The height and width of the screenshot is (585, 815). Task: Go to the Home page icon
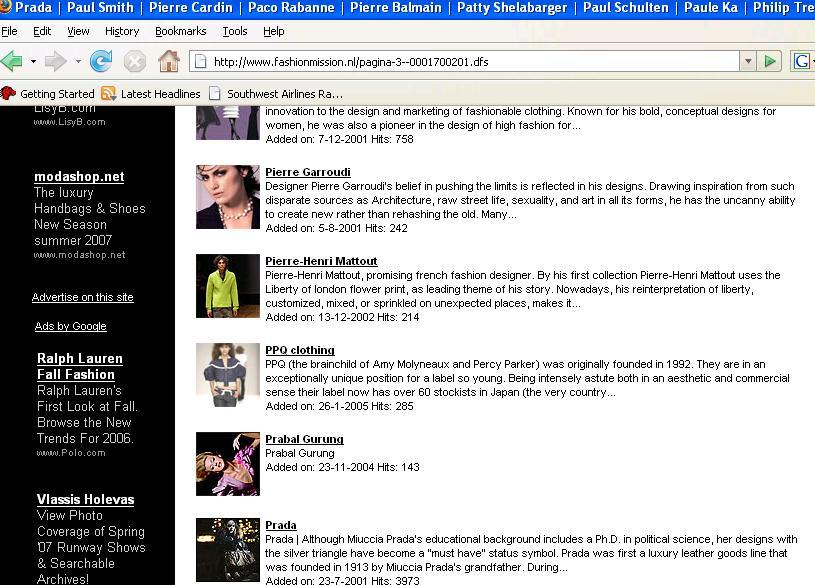[x=169, y=62]
